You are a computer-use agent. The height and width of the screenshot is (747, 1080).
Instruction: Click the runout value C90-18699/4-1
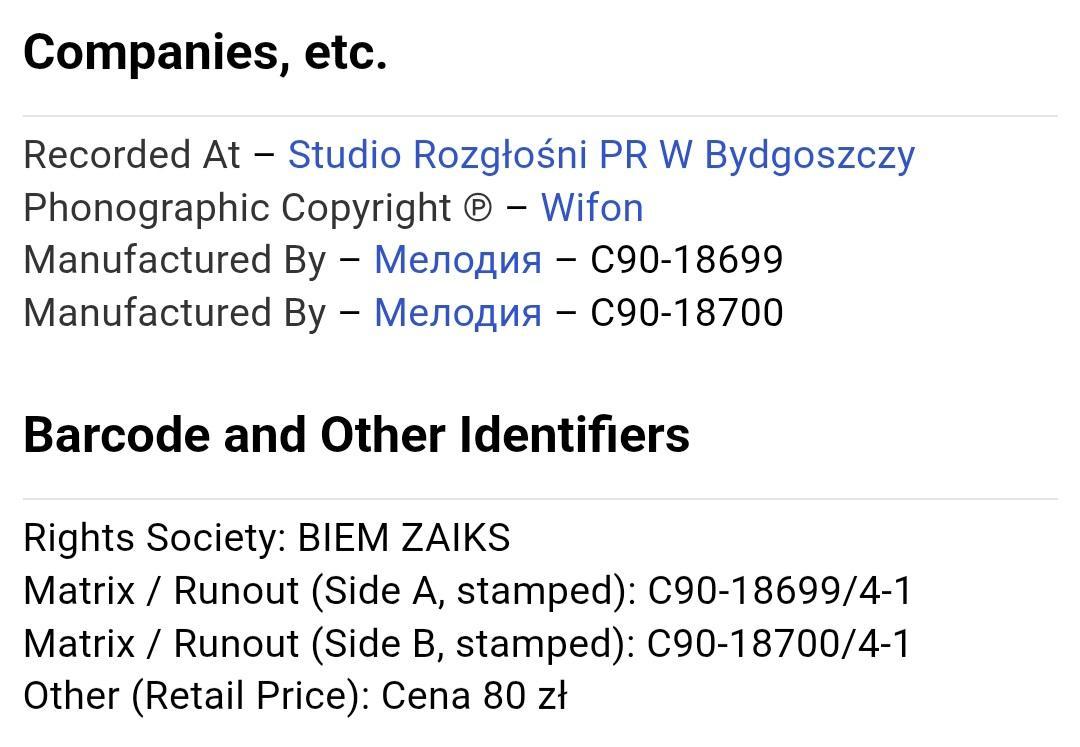pos(780,591)
